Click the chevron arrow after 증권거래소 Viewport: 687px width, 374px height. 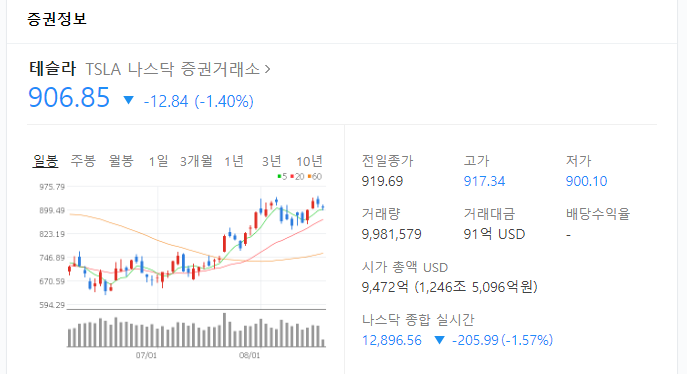point(267,69)
